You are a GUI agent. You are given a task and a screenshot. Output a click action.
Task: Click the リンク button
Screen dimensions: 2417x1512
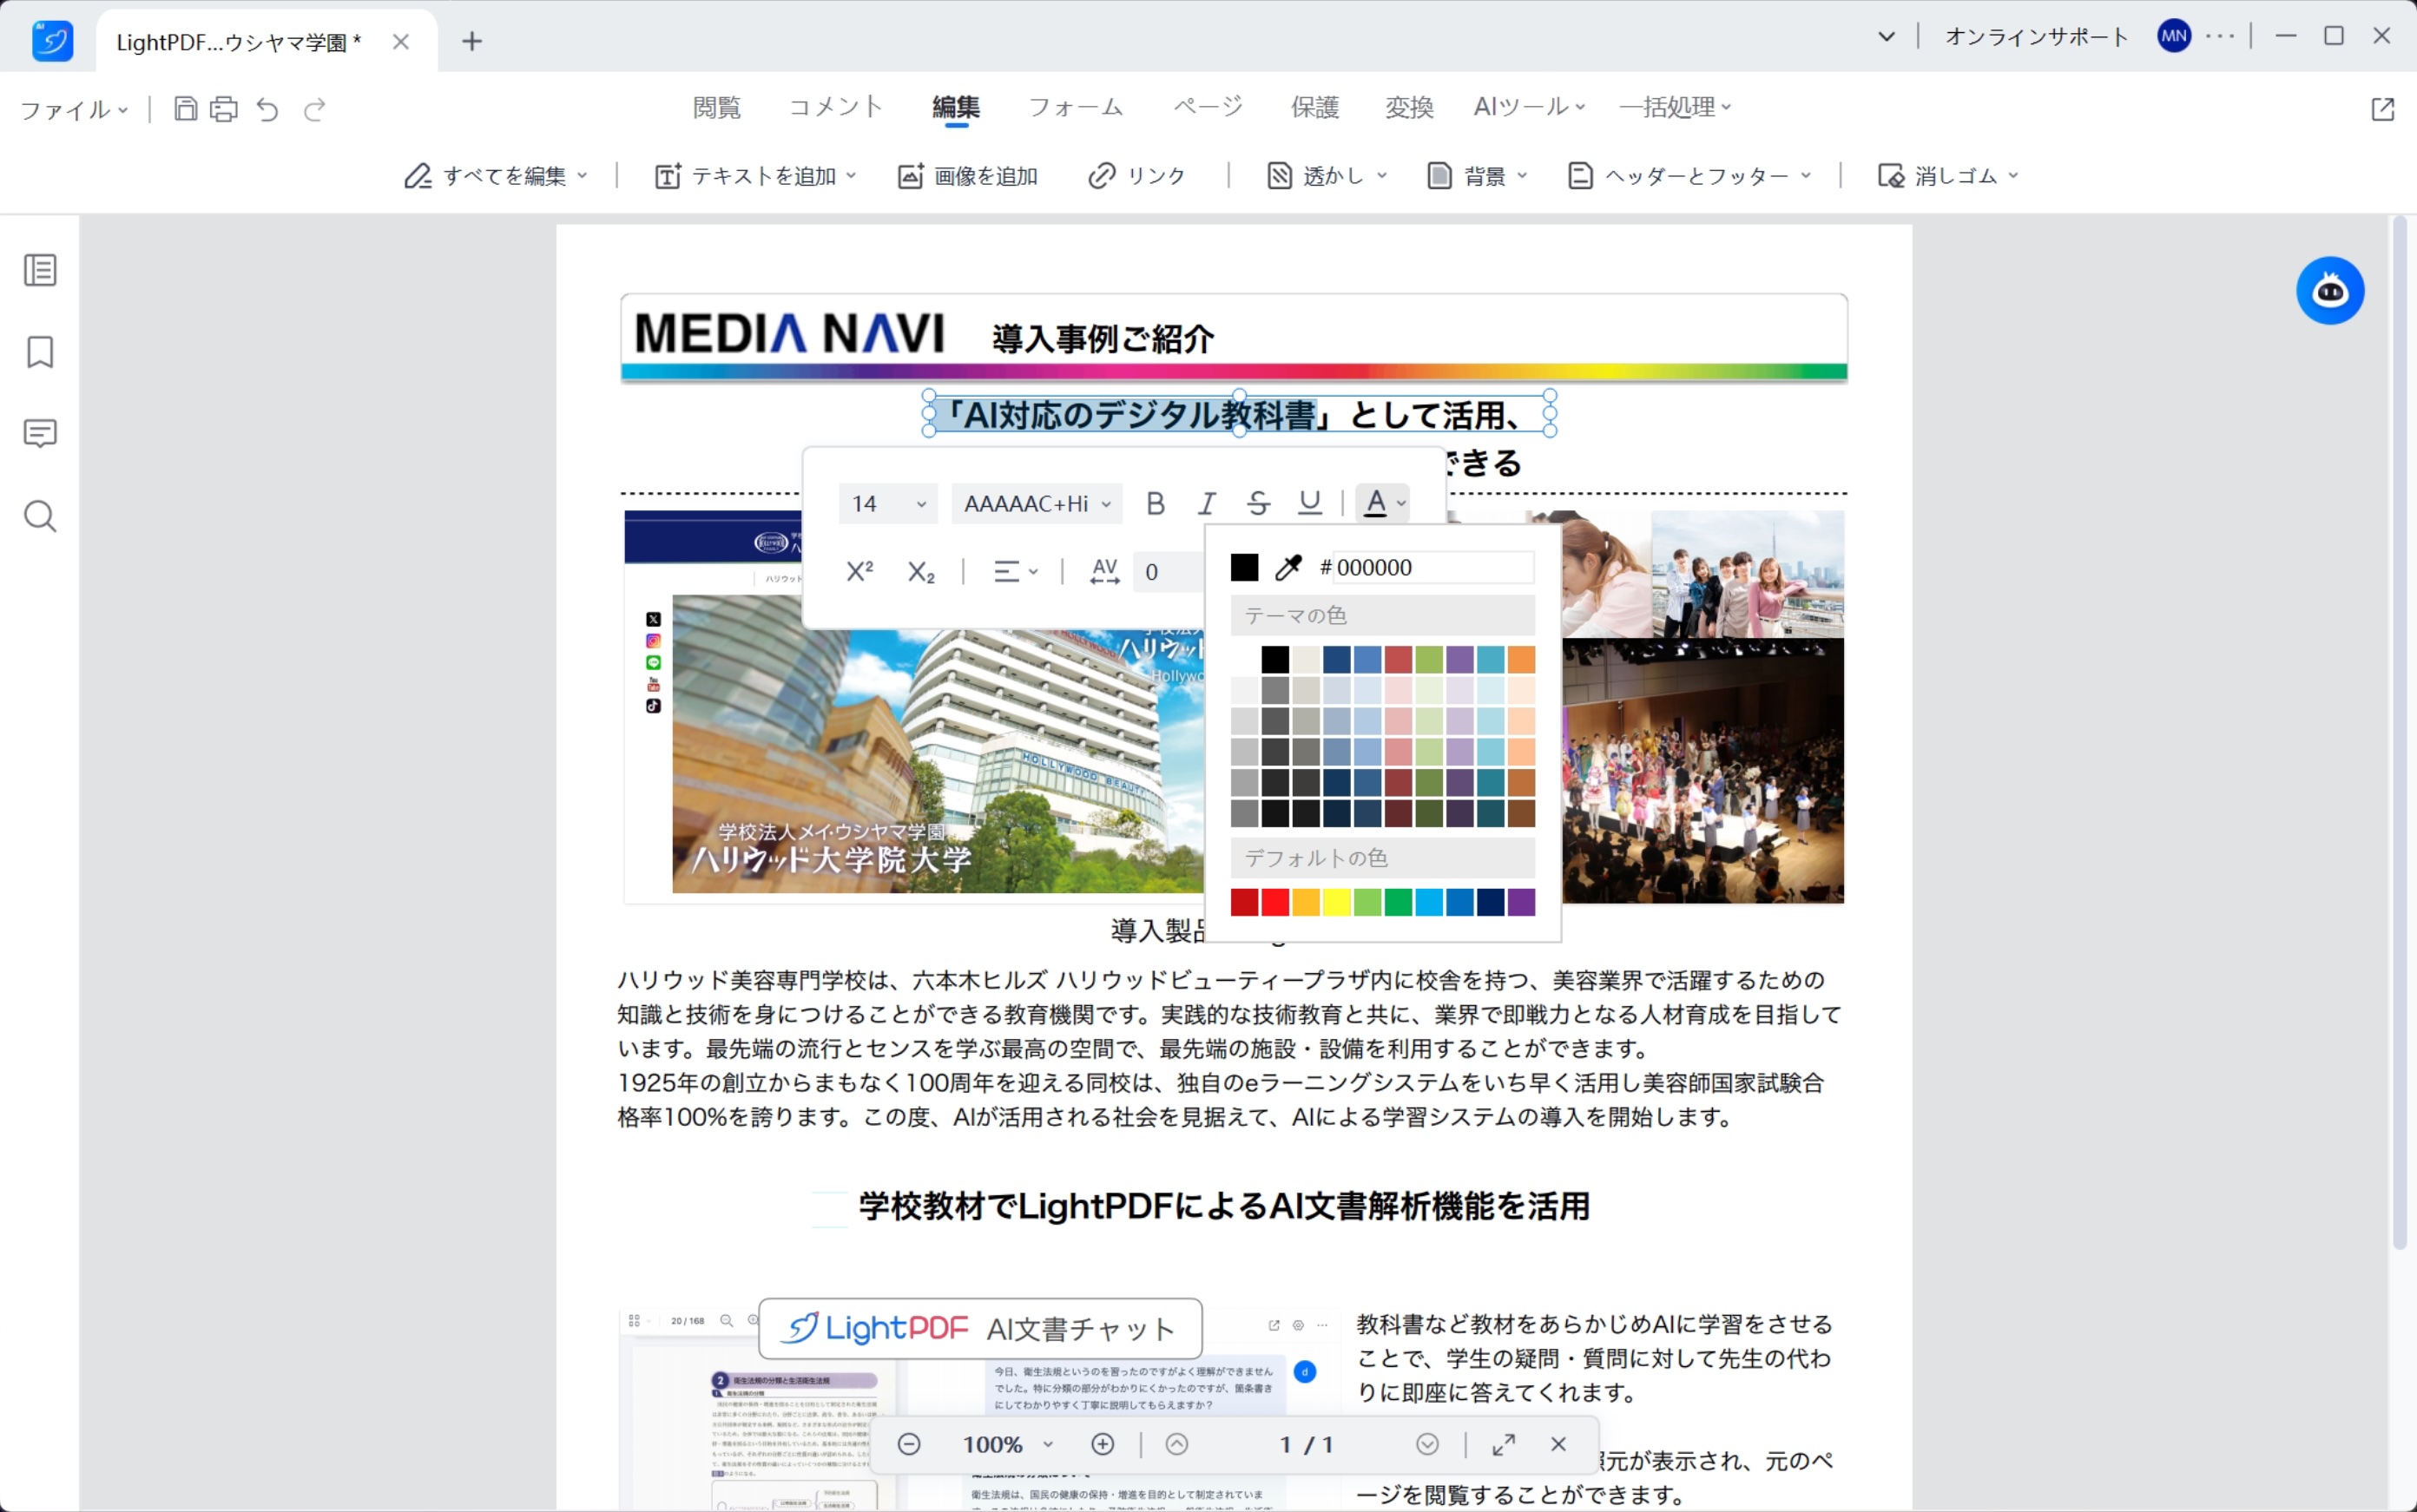coord(1137,176)
